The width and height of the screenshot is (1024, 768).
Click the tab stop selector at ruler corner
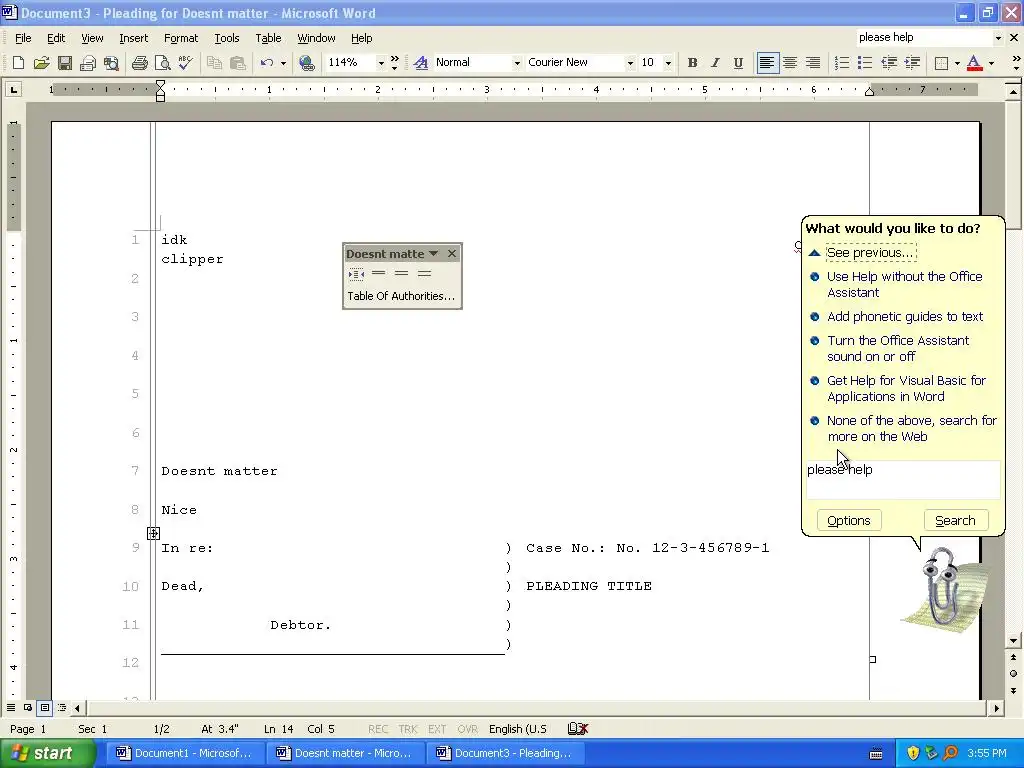point(14,89)
